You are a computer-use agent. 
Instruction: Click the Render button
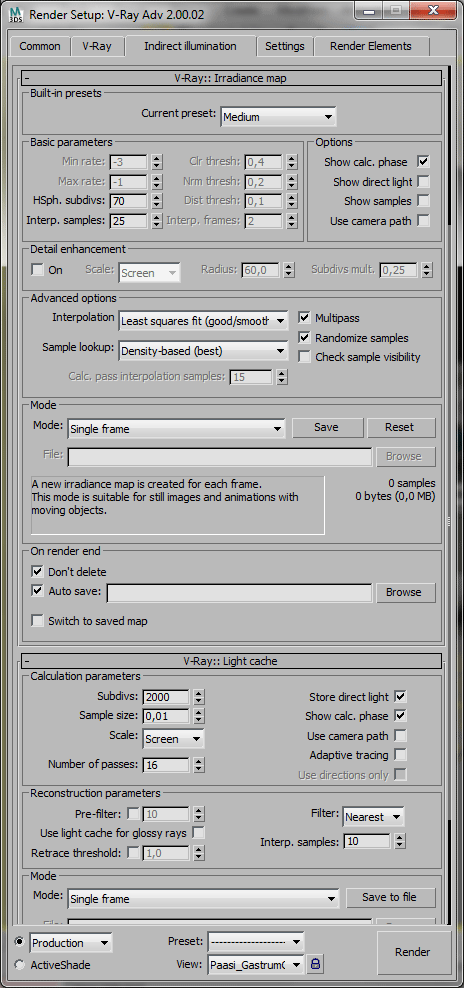pyautogui.click(x=412, y=951)
